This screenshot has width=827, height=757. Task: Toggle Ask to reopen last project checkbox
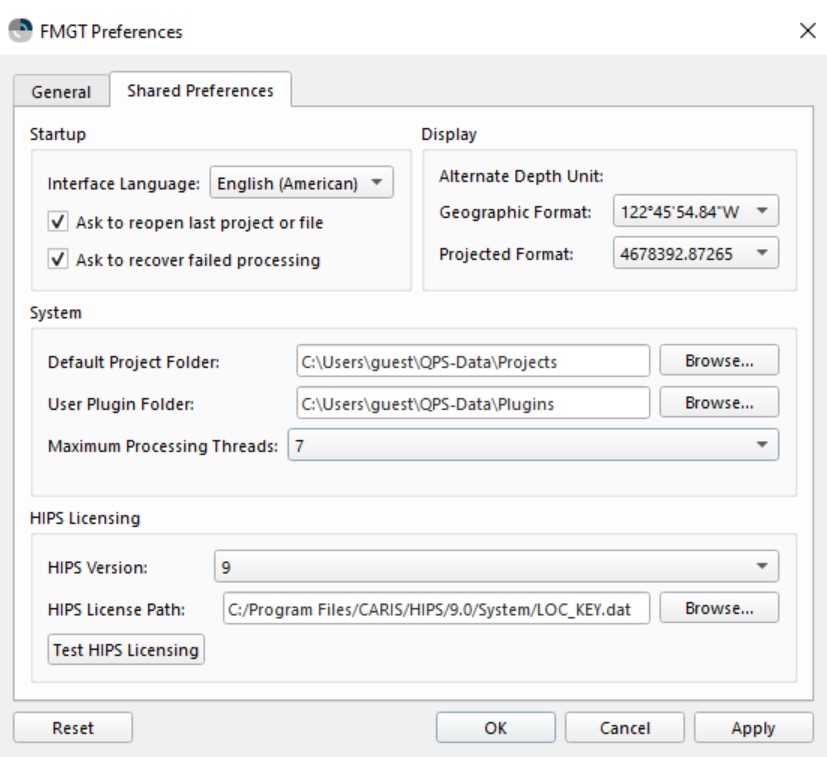[x=60, y=222]
